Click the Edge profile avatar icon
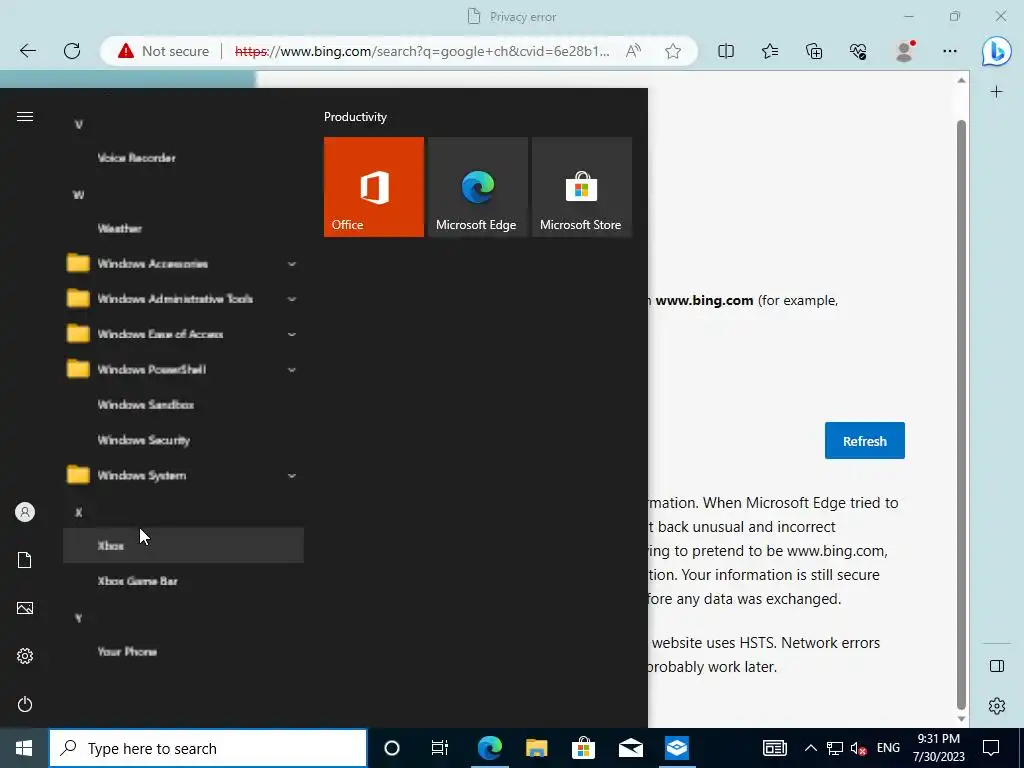The image size is (1024, 768). 904,51
